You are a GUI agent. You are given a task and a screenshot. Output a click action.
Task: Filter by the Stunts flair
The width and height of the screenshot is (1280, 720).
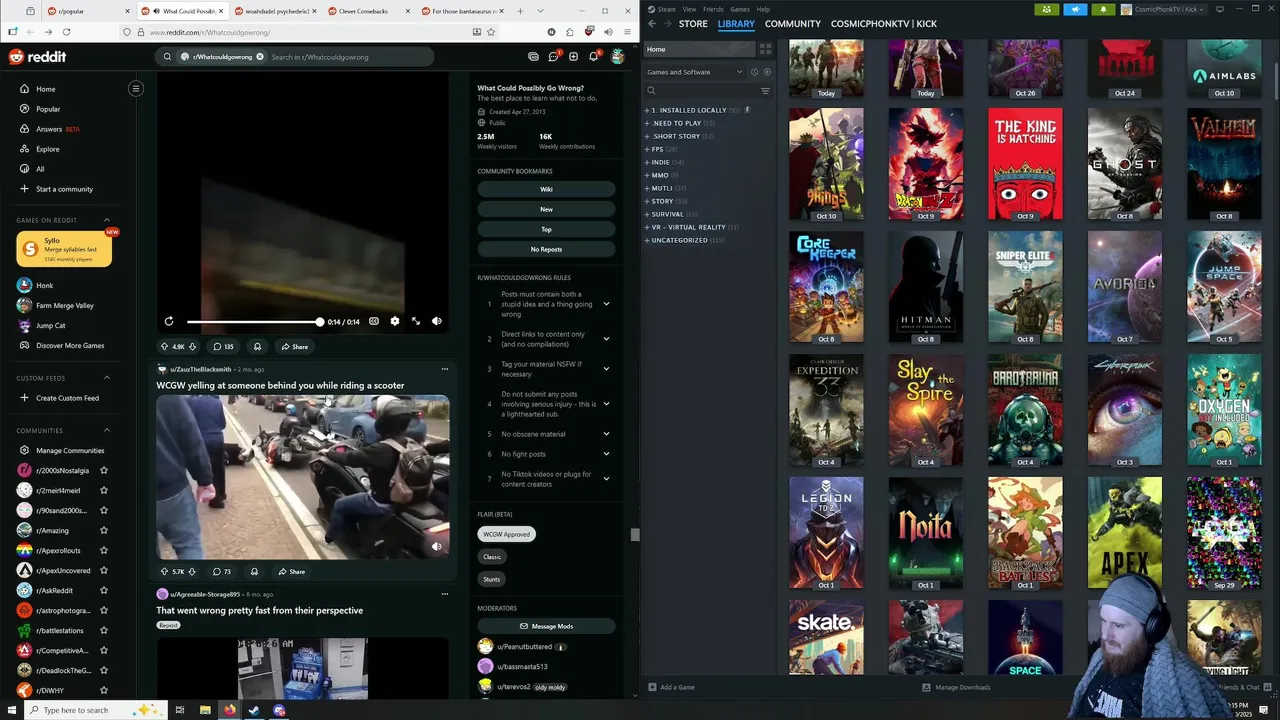click(x=492, y=579)
